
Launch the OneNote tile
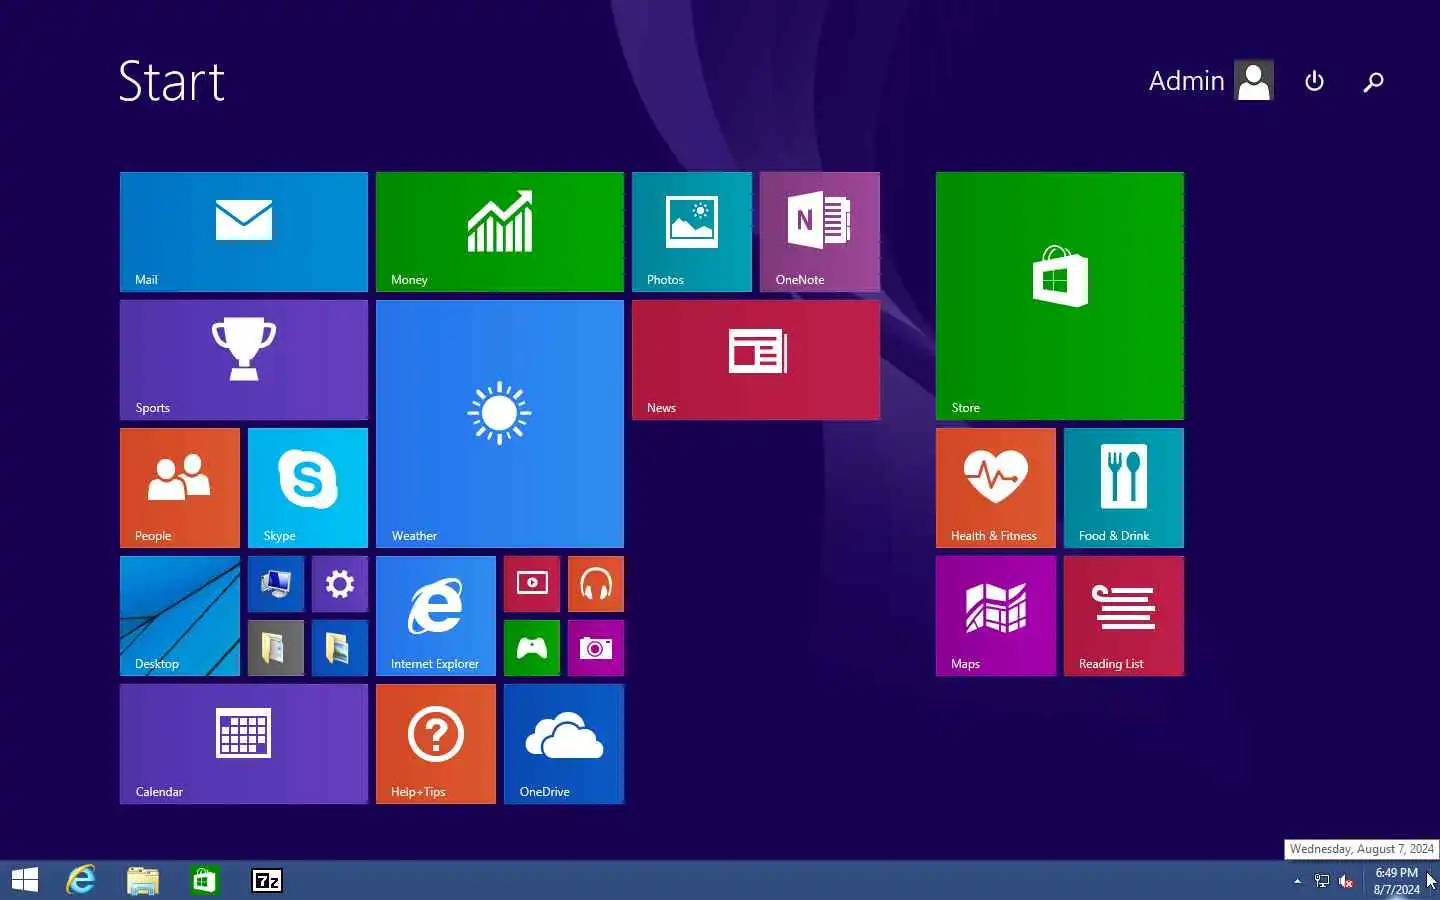coord(820,232)
